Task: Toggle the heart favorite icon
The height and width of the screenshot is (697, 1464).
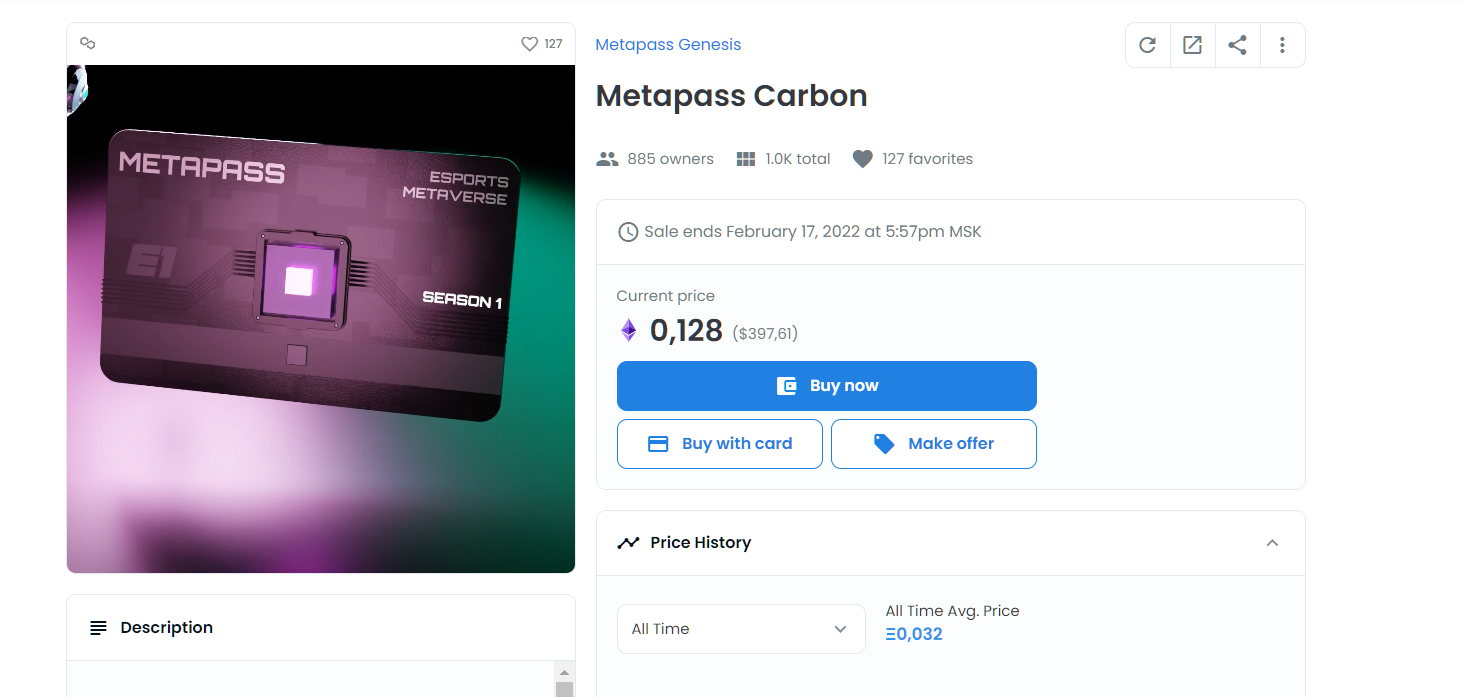Action: point(530,44)
